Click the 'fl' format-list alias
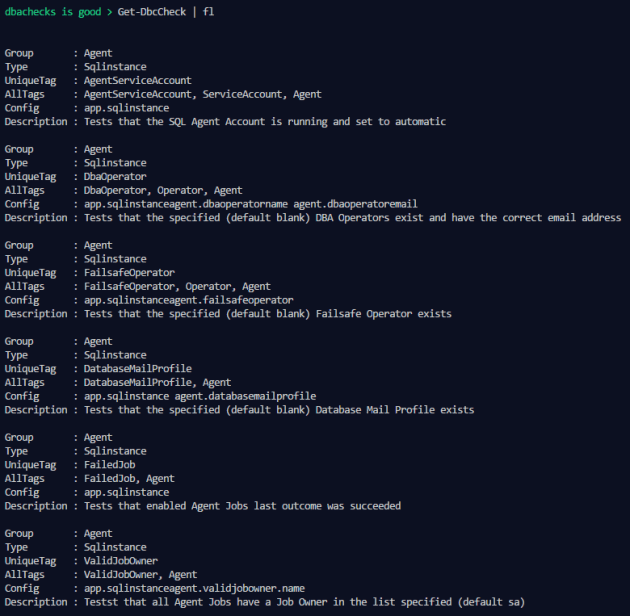 207,10
